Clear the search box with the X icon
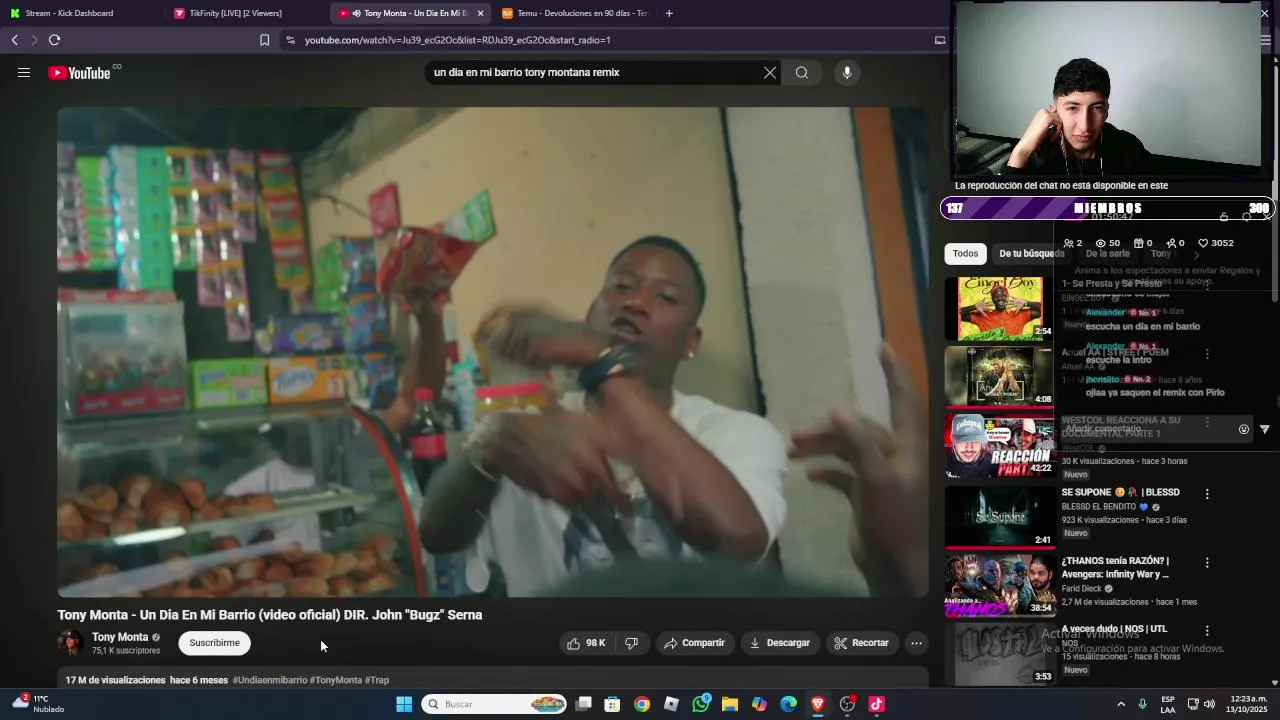 click(770, 72)
